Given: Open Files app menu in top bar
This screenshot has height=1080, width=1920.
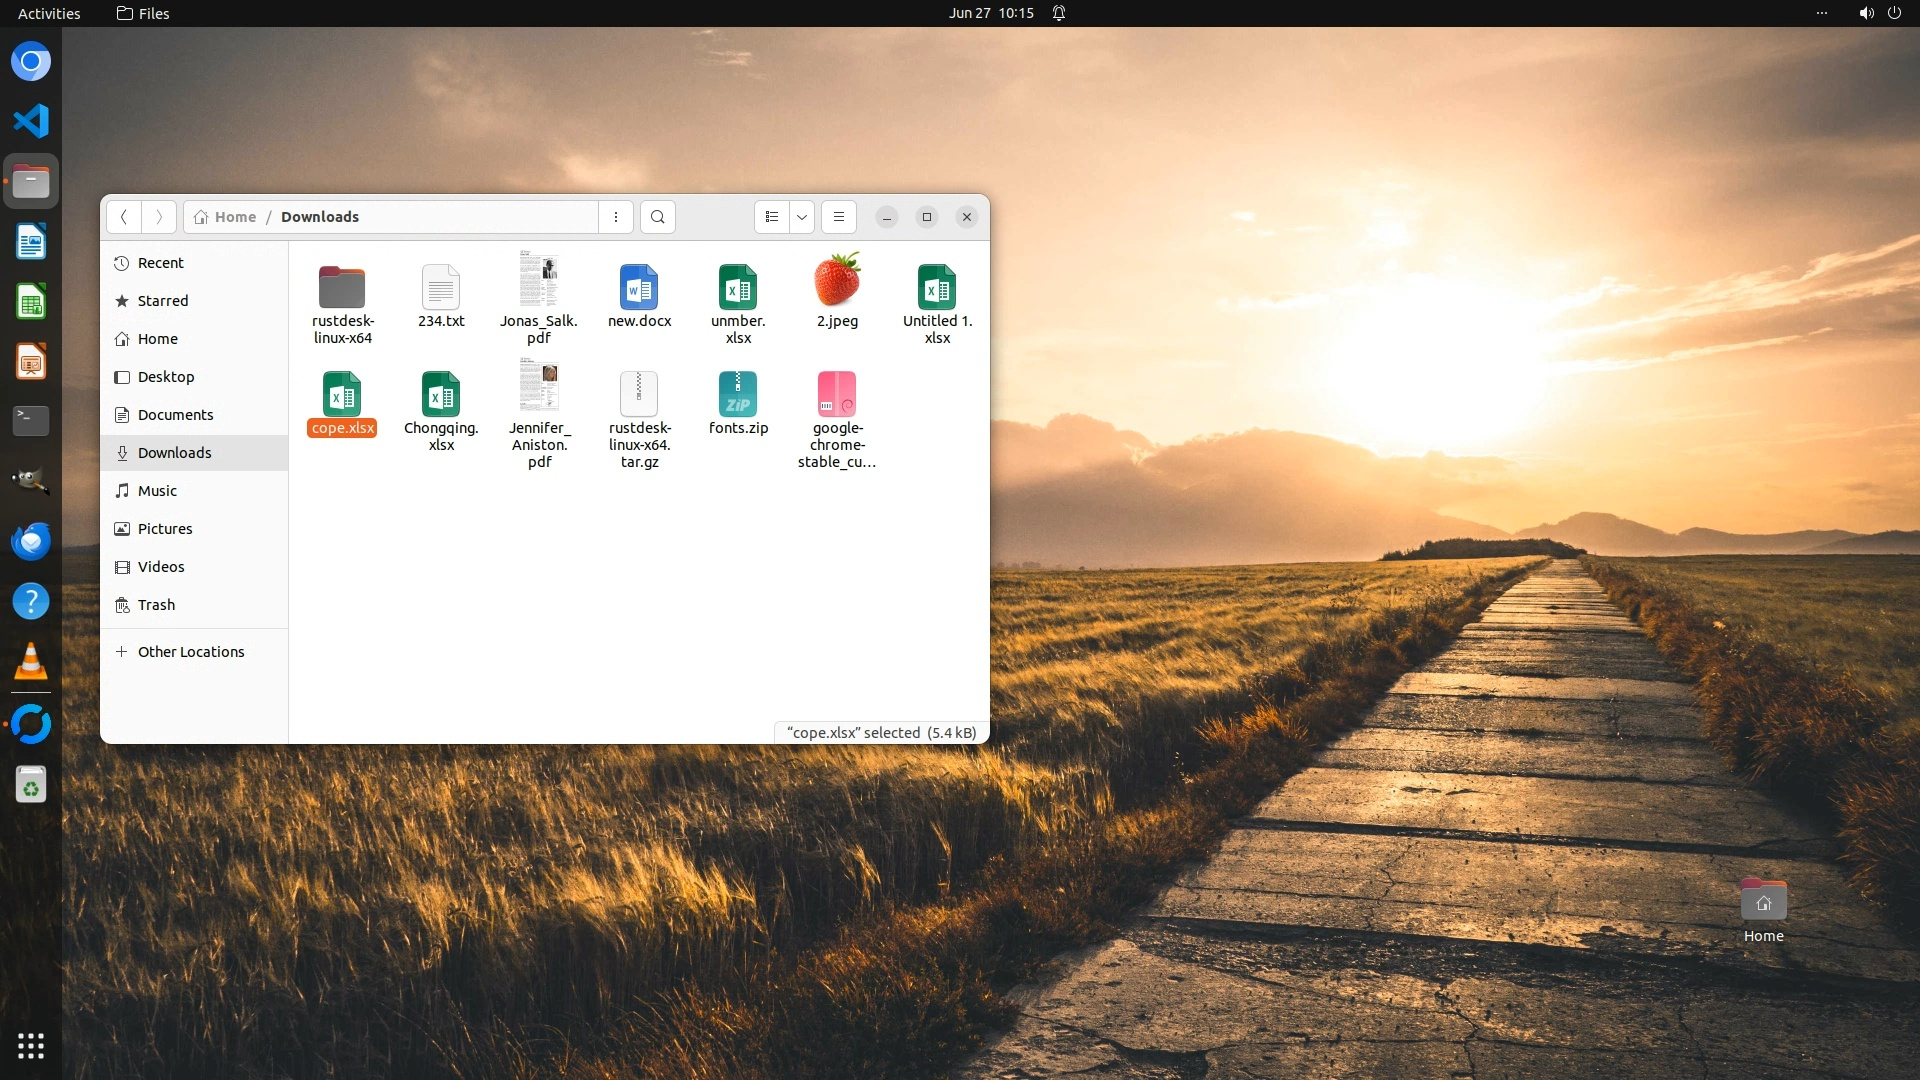Looking at the screenshot, I should [x=143, y=13].
